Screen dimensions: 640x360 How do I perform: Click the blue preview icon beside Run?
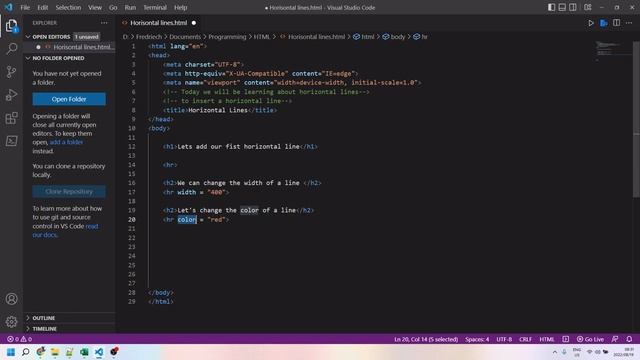point(604,23)
